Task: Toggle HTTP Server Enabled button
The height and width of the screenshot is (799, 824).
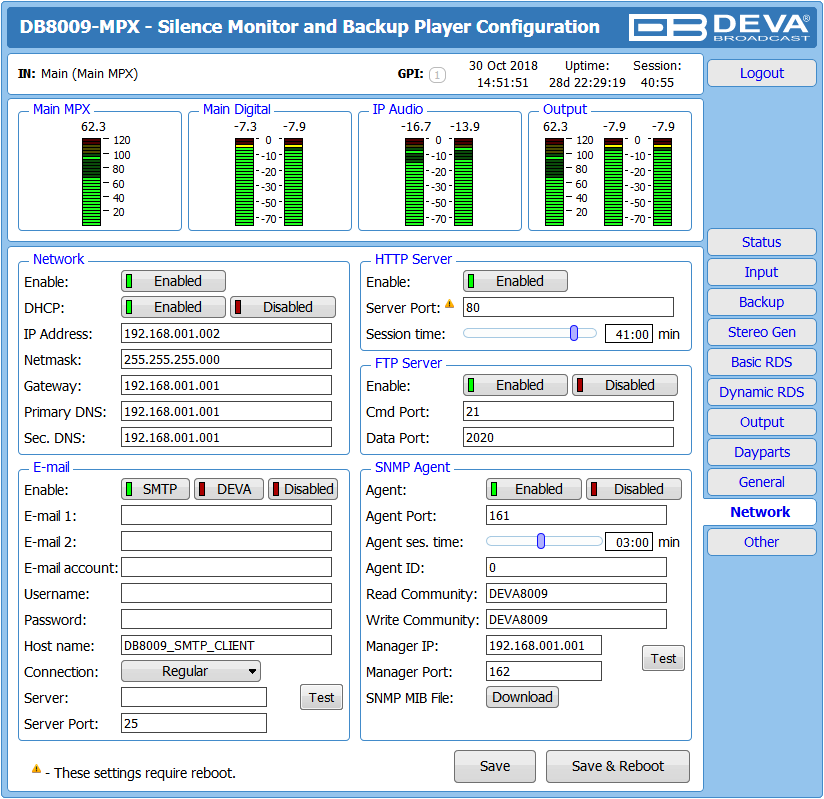Action: point(515,281)
